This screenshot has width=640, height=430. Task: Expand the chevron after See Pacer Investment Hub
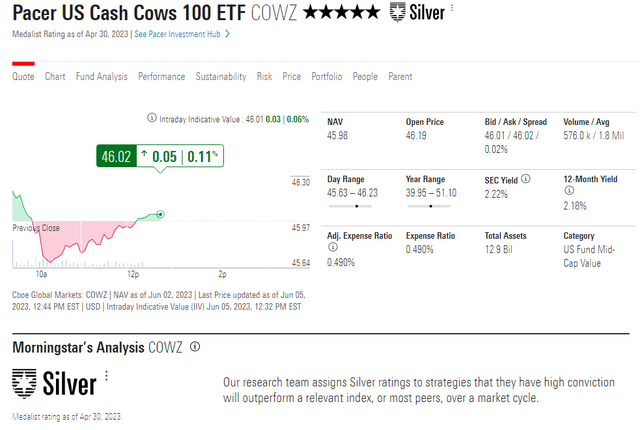(228, 34)
